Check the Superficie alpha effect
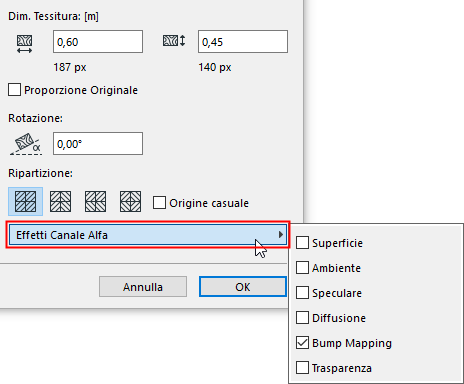The height and width of the screenshot is (384, 464). tap(302, 243)
